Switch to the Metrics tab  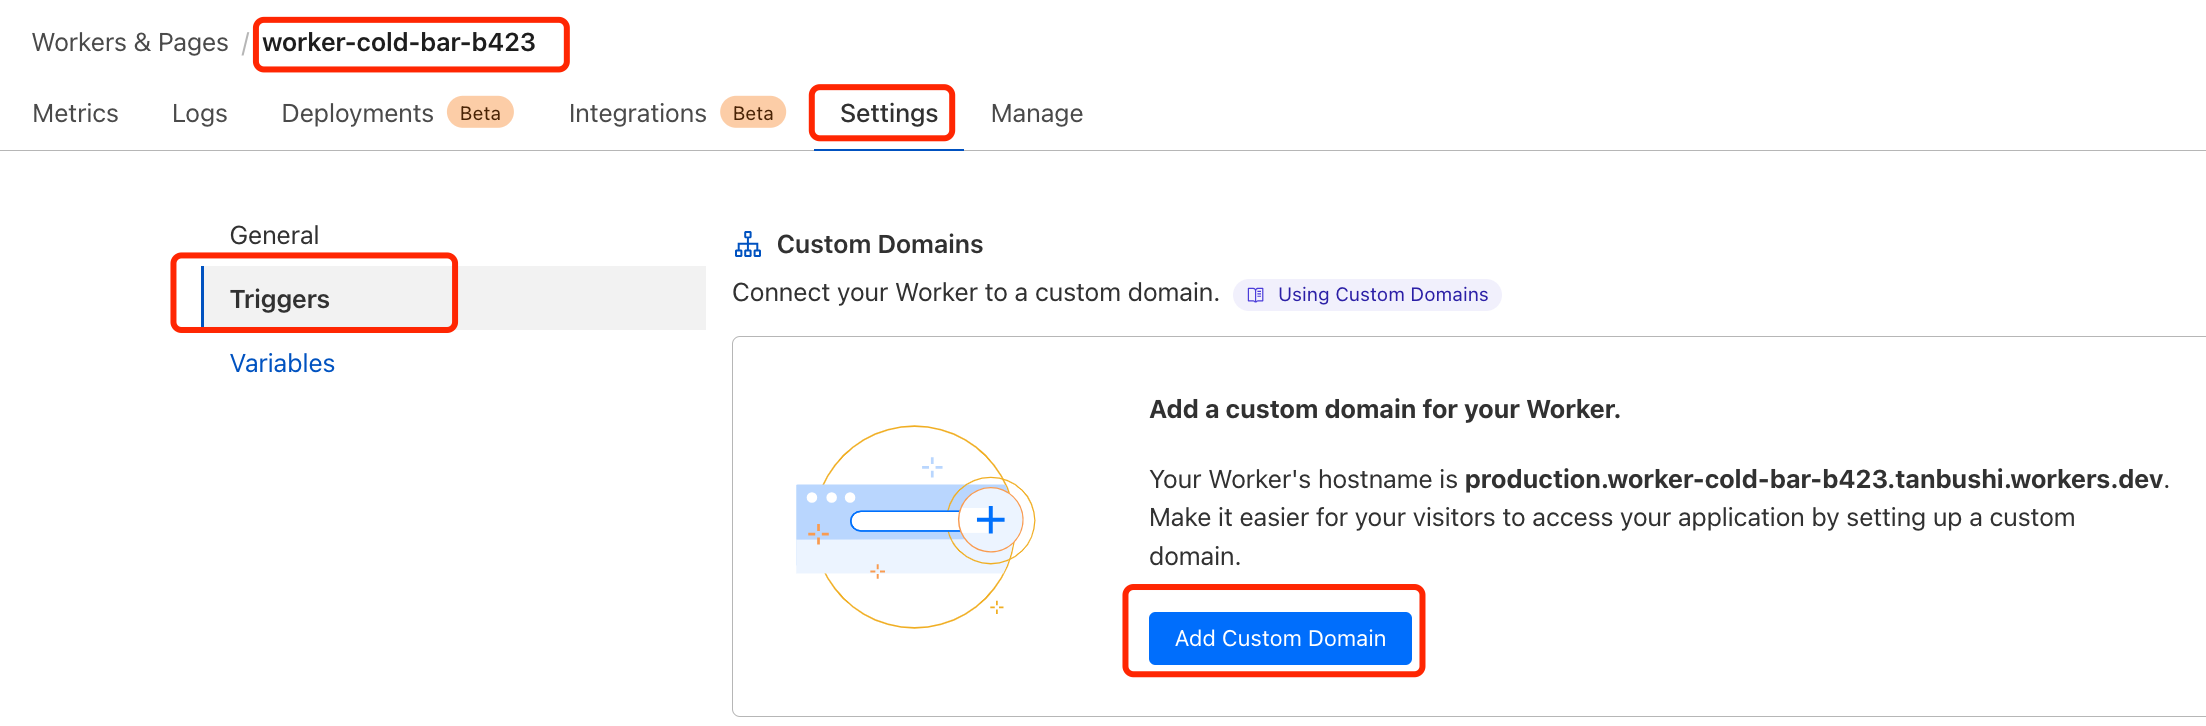point(75,113)
